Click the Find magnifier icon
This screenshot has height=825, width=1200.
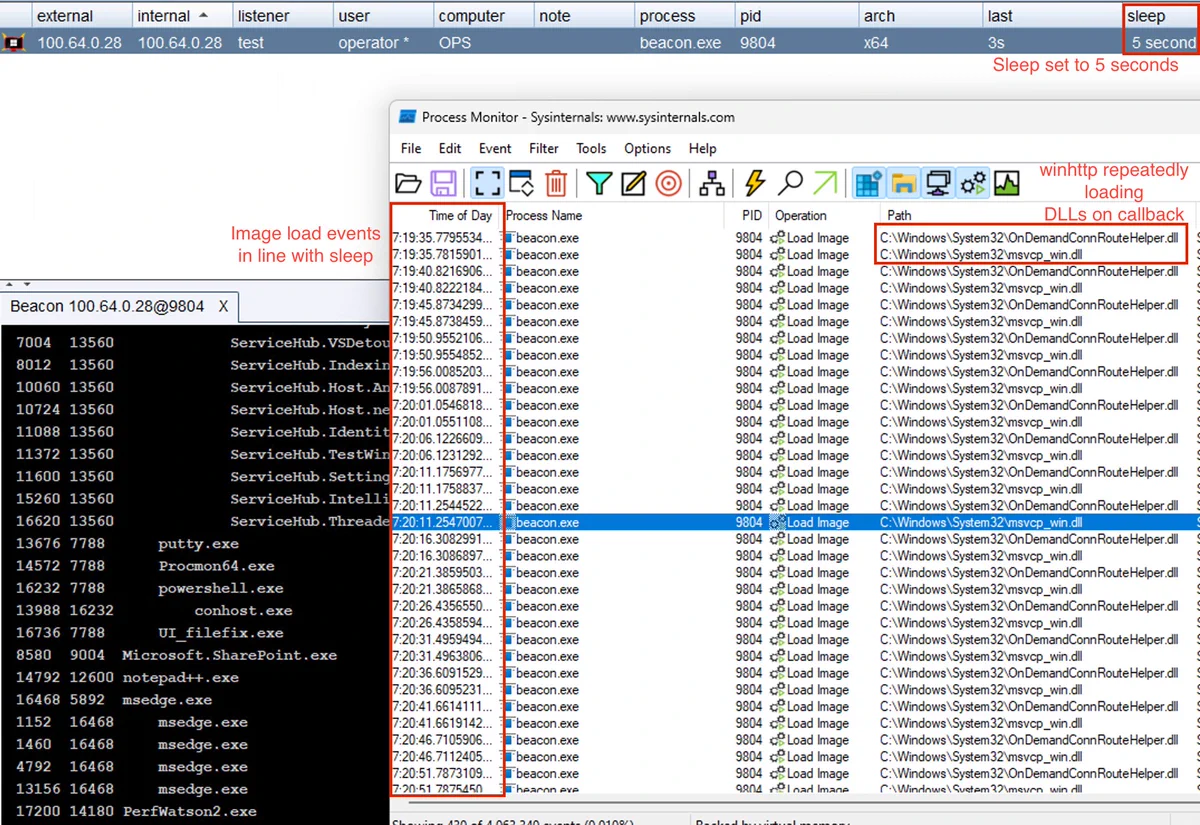click(x=790, y=183)
